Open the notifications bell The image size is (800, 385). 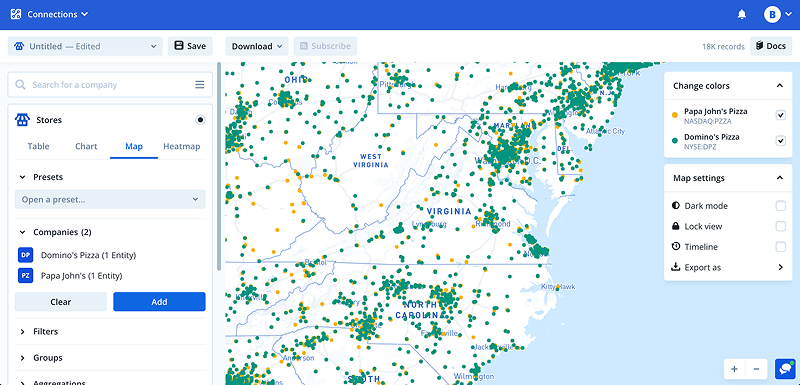click(742, 15)
